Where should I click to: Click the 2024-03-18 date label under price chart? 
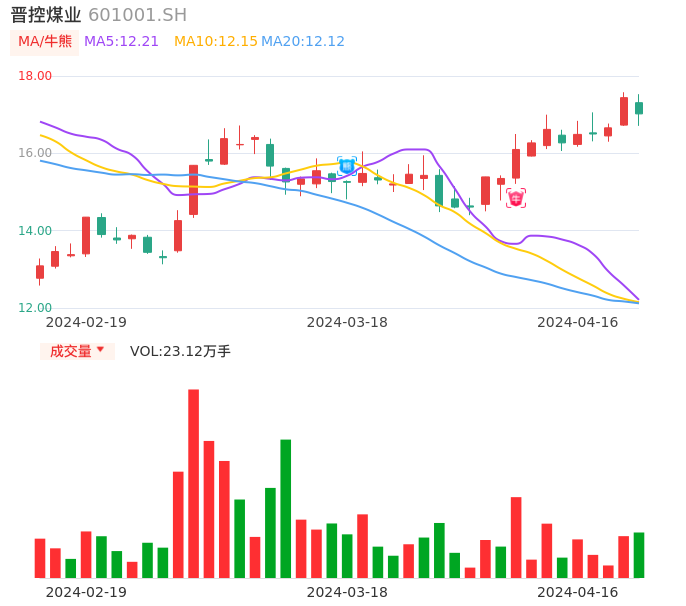(x=347, y=322)
